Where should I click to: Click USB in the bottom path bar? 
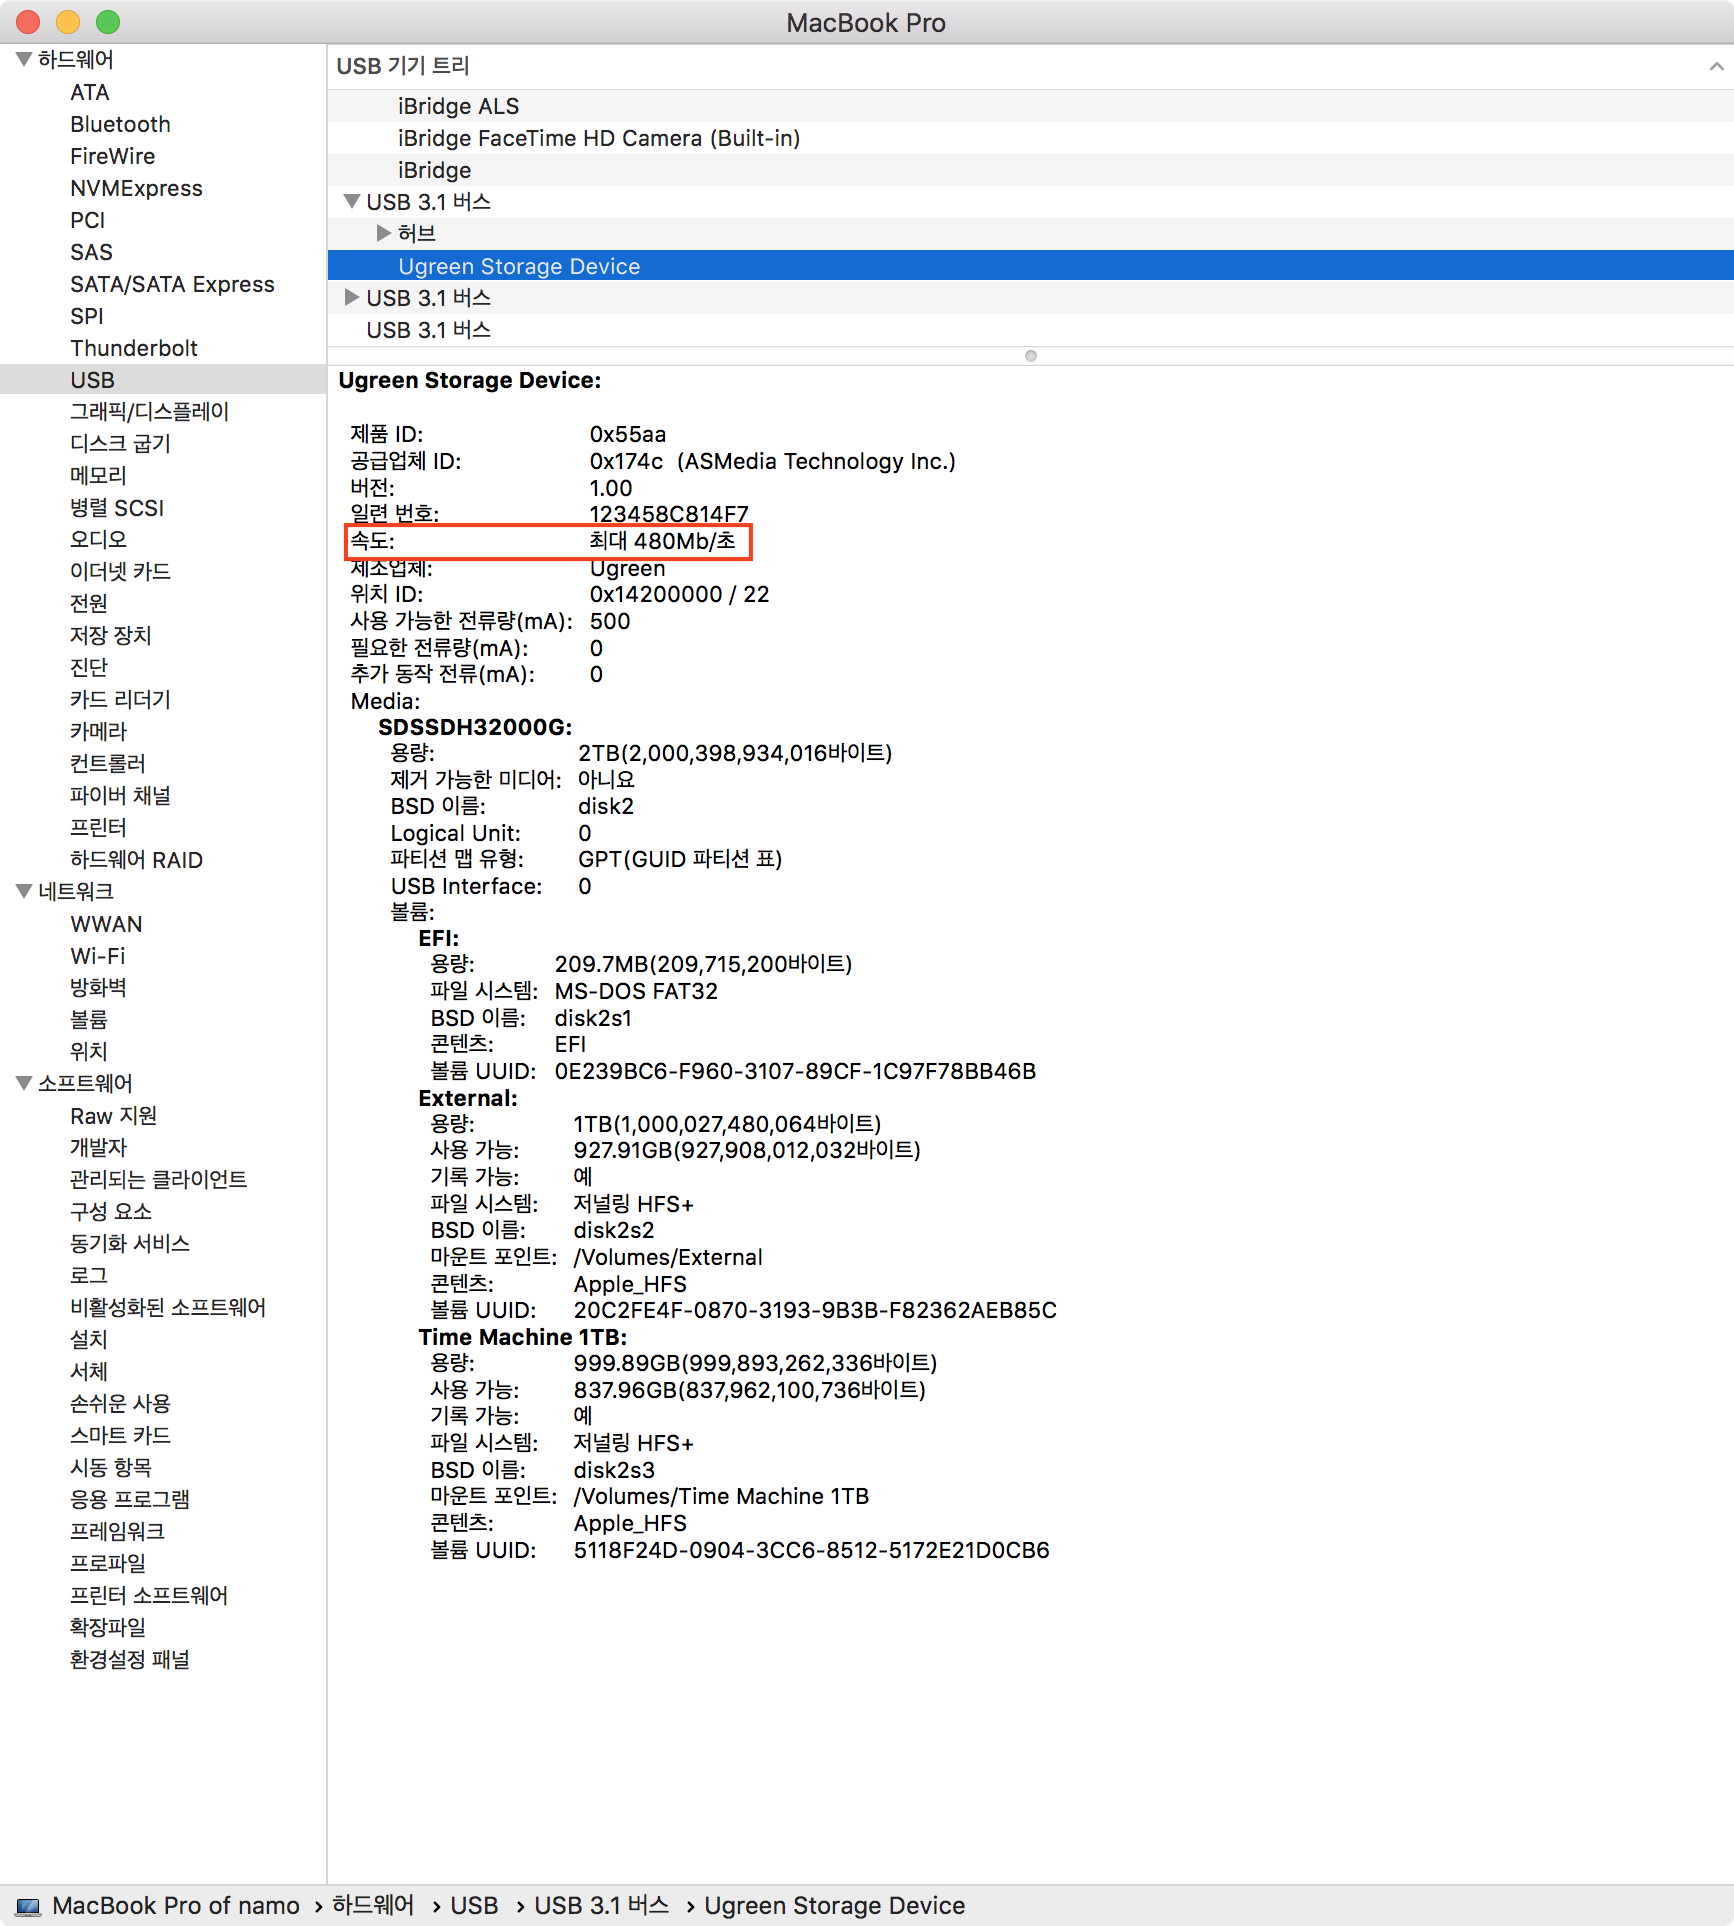(474, 1906)
